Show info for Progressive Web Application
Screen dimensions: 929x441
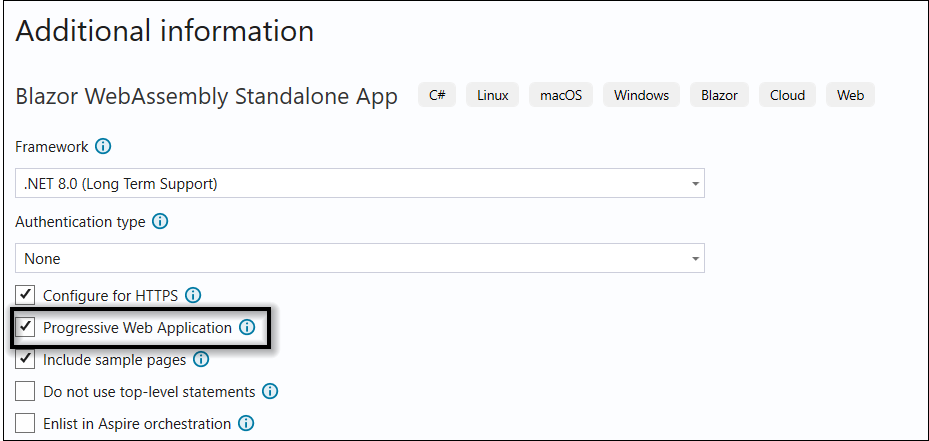point(247,327)
